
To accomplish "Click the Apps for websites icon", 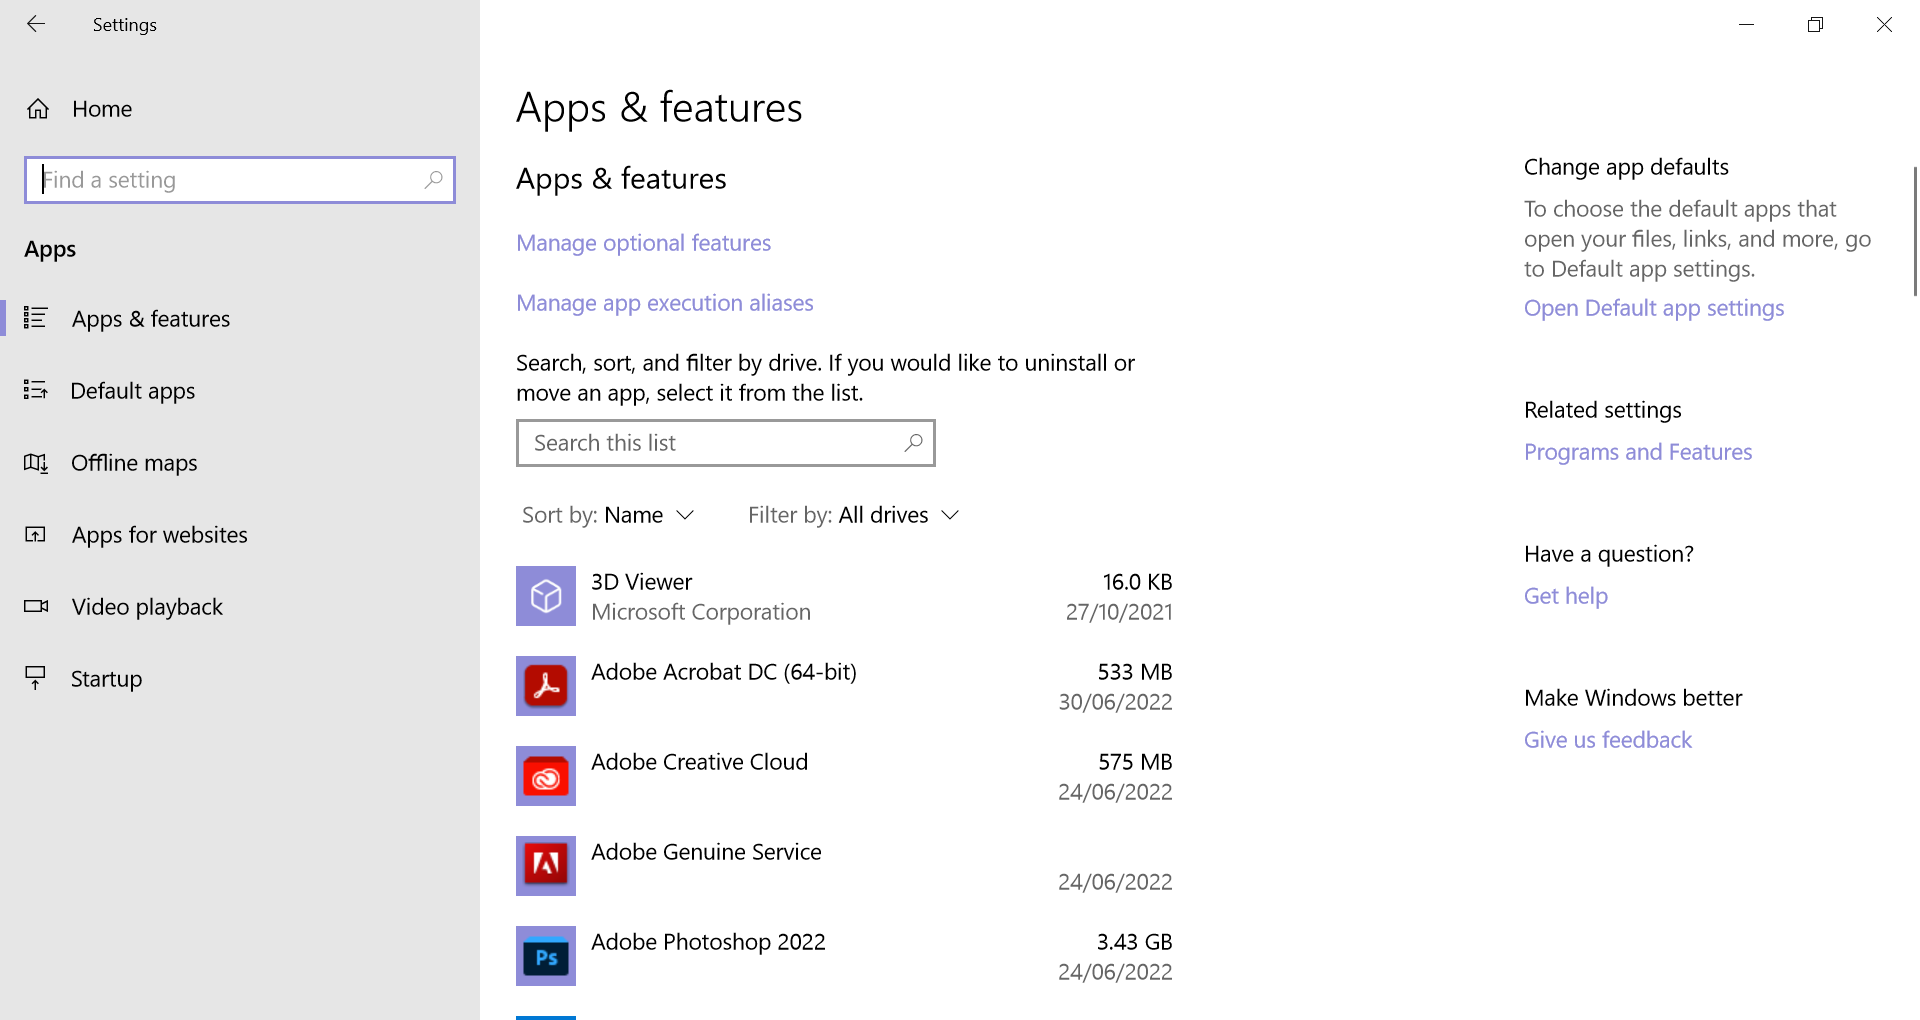I will point(36,534).
